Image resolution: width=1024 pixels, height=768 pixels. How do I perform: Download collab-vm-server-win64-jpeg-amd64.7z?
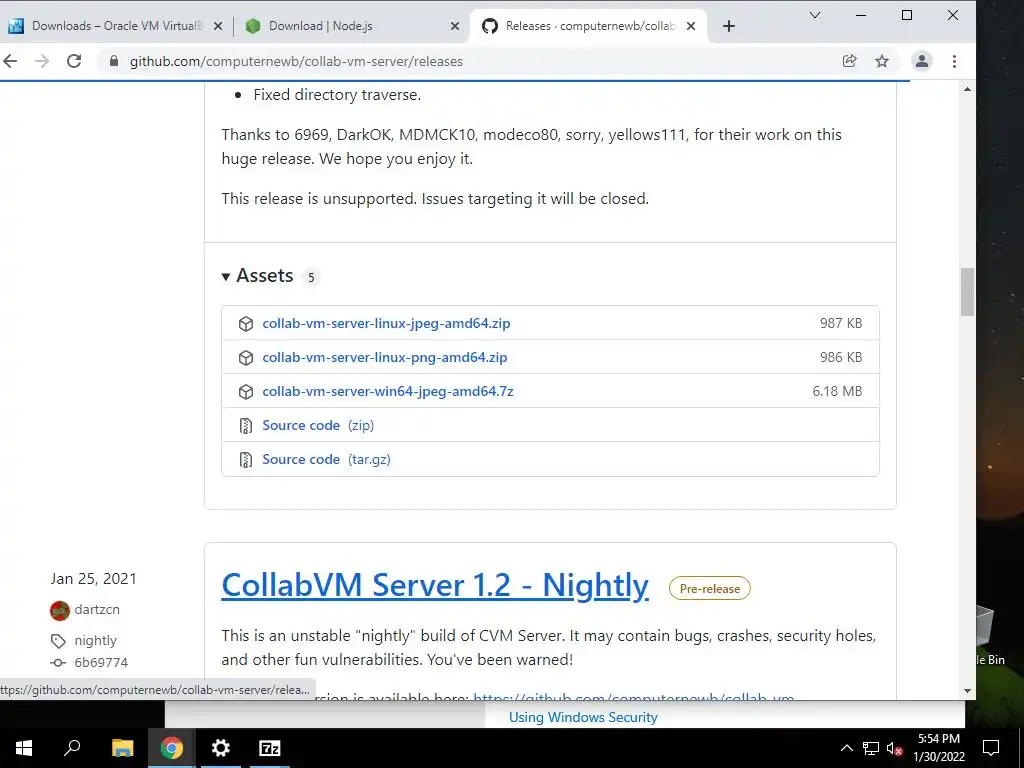pos(388,391)
